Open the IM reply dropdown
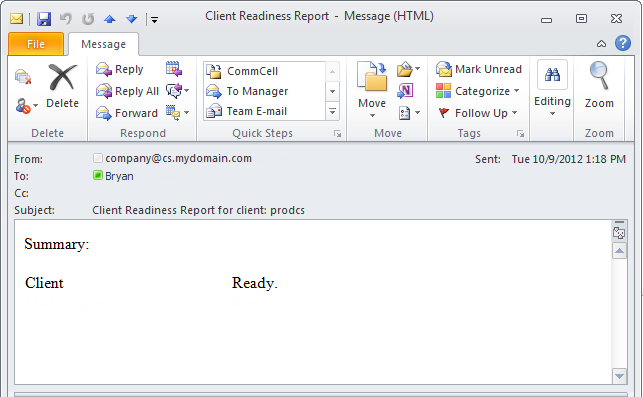This screenshot has width=643, height=397. pos(178,91)
